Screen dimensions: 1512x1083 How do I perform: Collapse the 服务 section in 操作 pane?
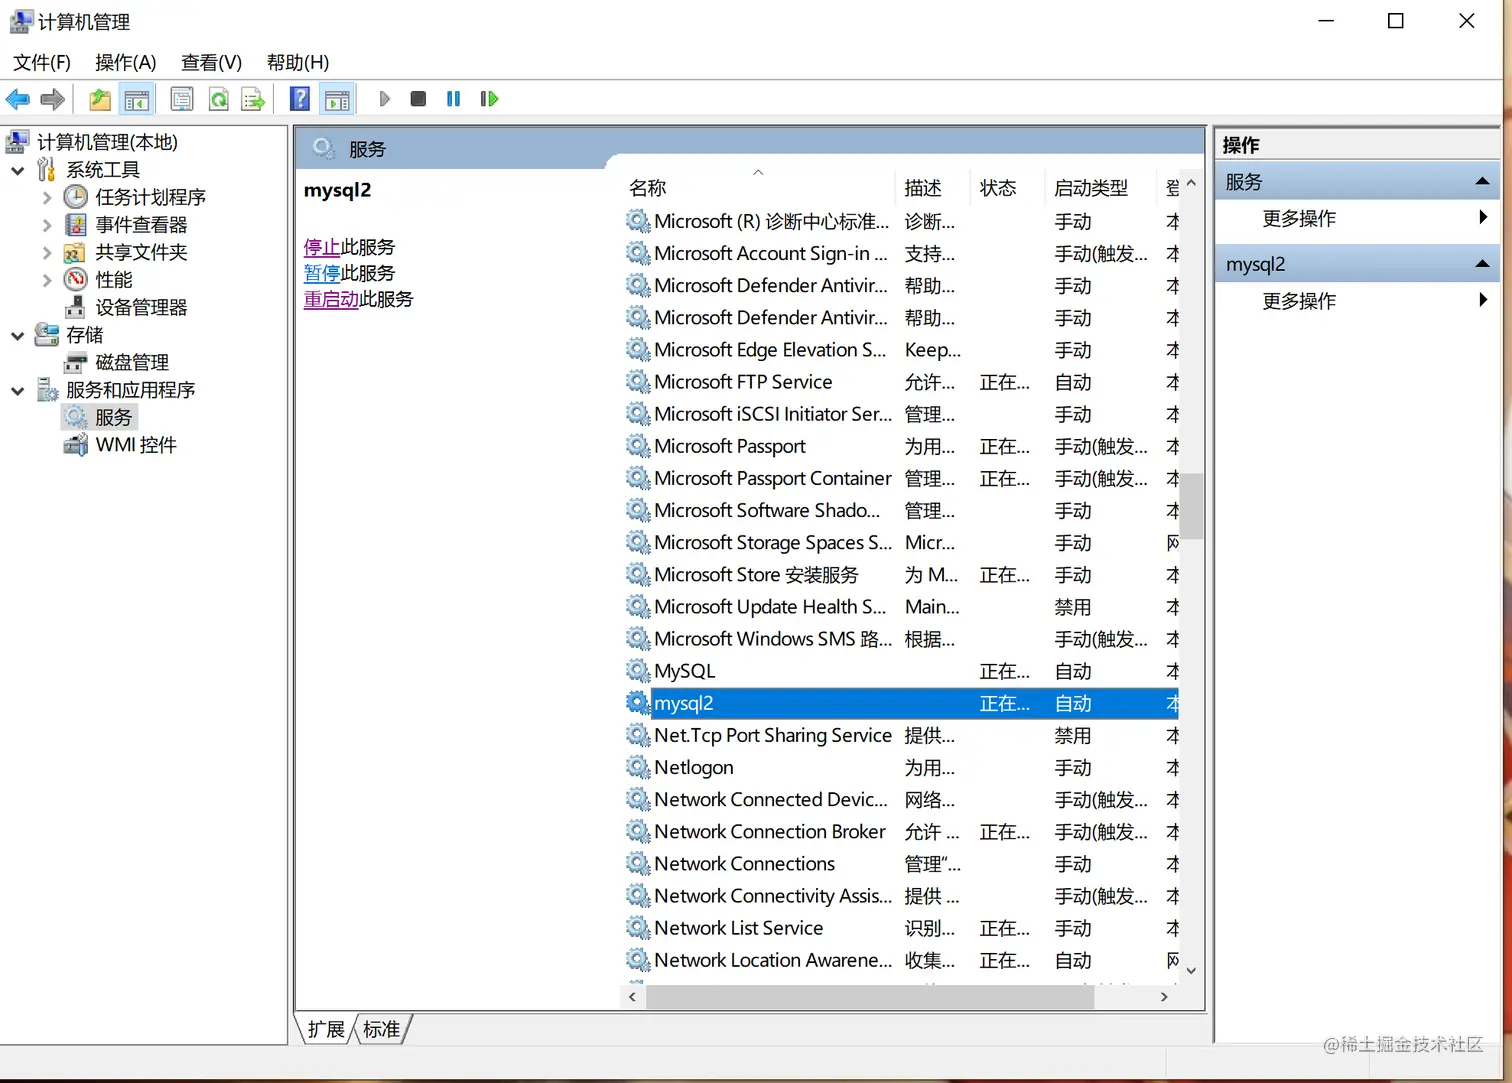[x=1482, y=182]
